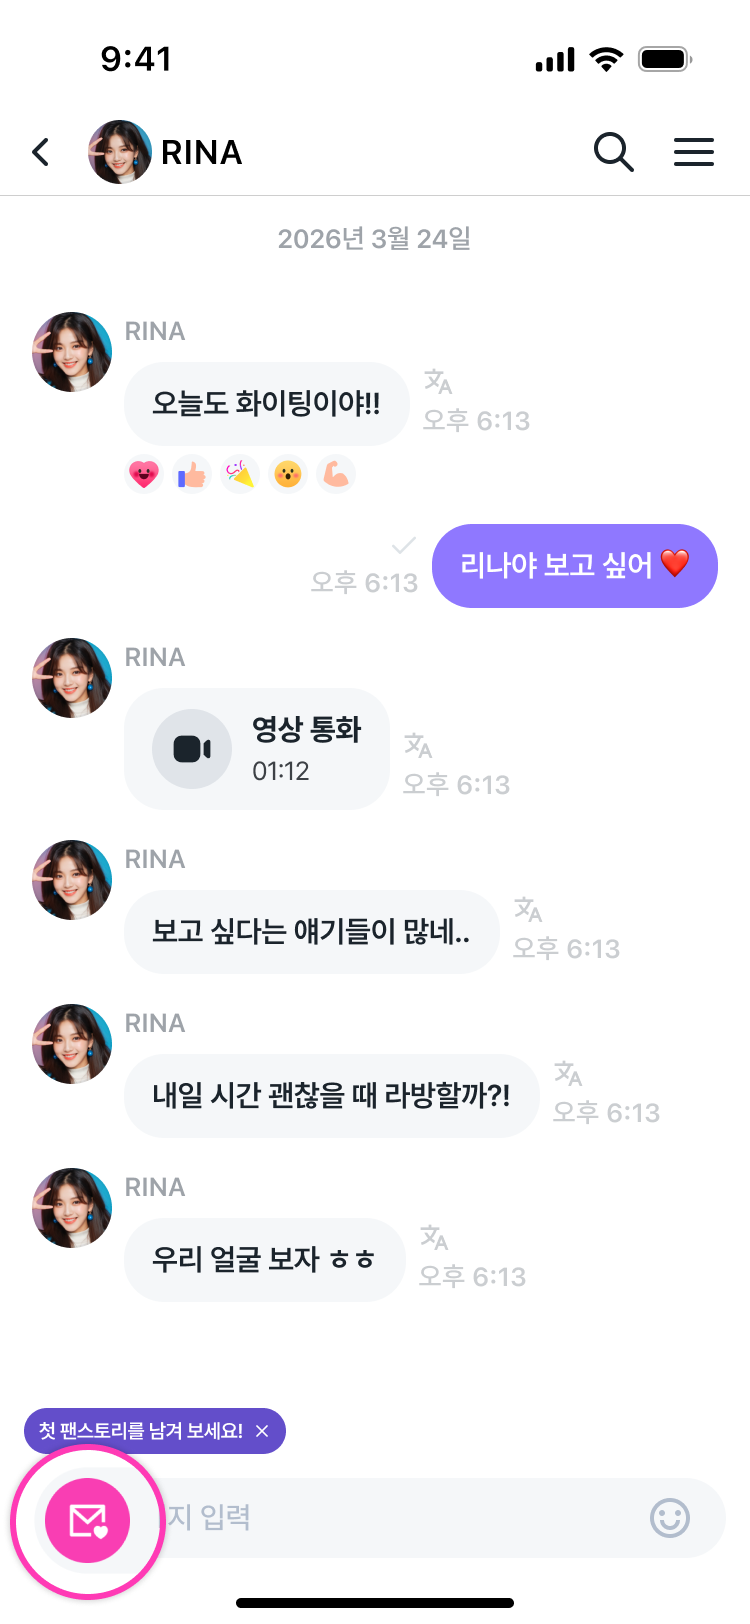This screenshot has height=1624, width=750.
Task: Tap the back arrow to leave chat
Action: (x=41, y=152)
